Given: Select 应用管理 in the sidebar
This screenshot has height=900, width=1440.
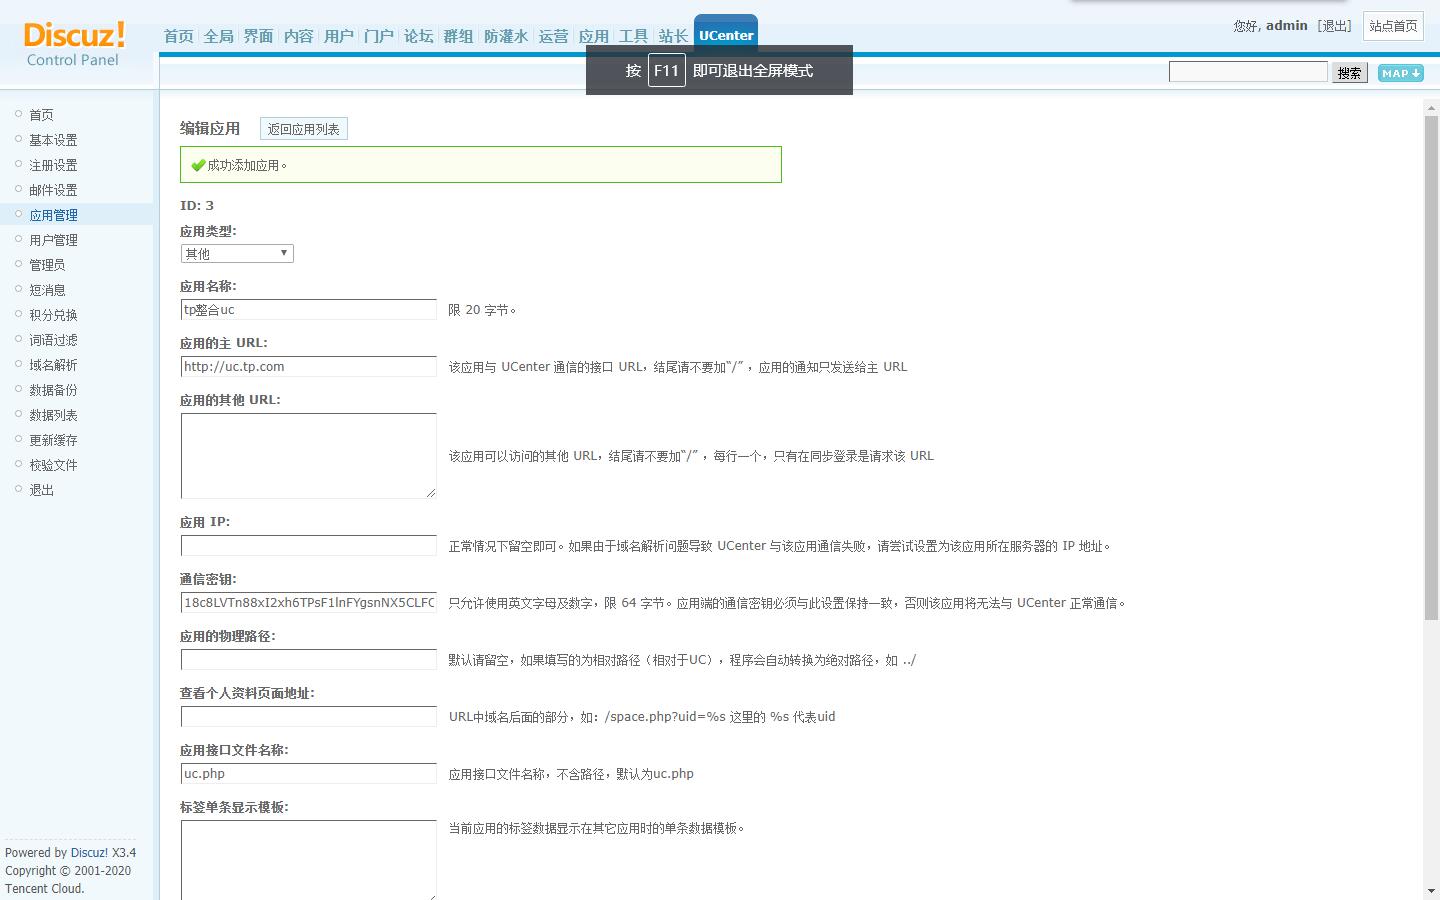Looking at the screenshot, I should tap(54, 214).
